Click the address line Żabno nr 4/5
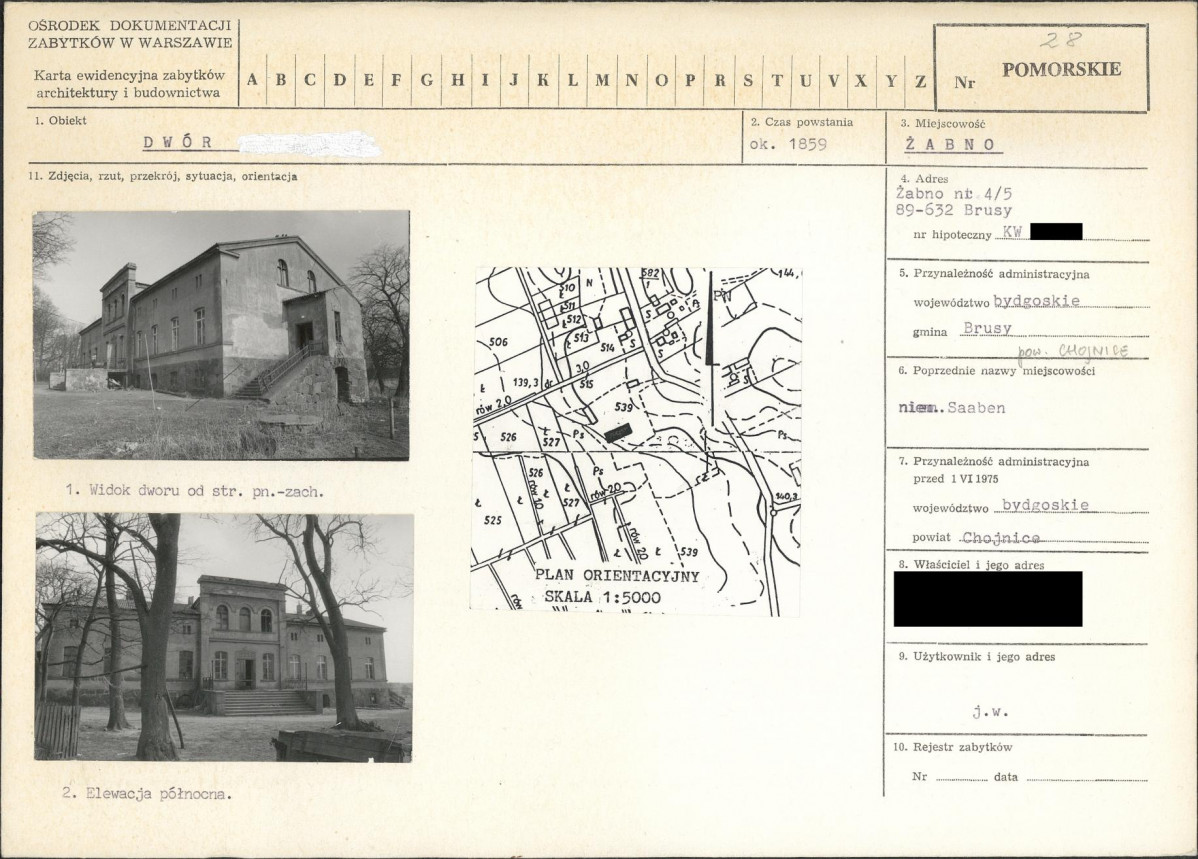Screen dimensions: 1198x859 [954, 194]
